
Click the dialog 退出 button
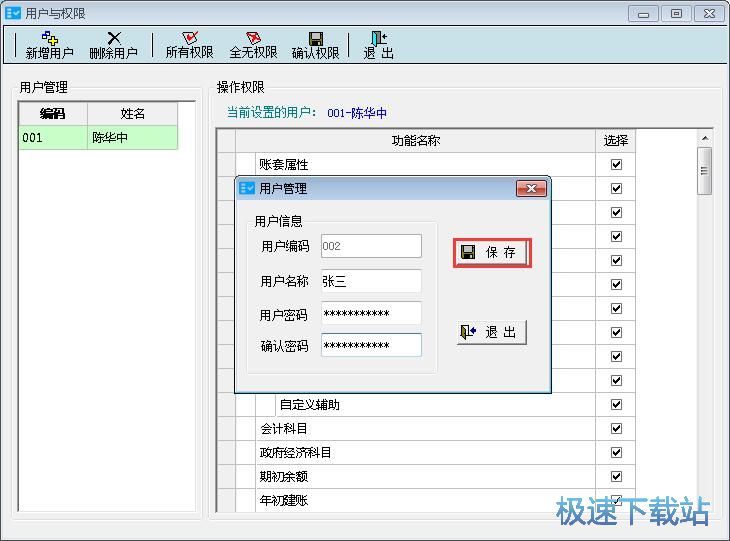point(492,332)
